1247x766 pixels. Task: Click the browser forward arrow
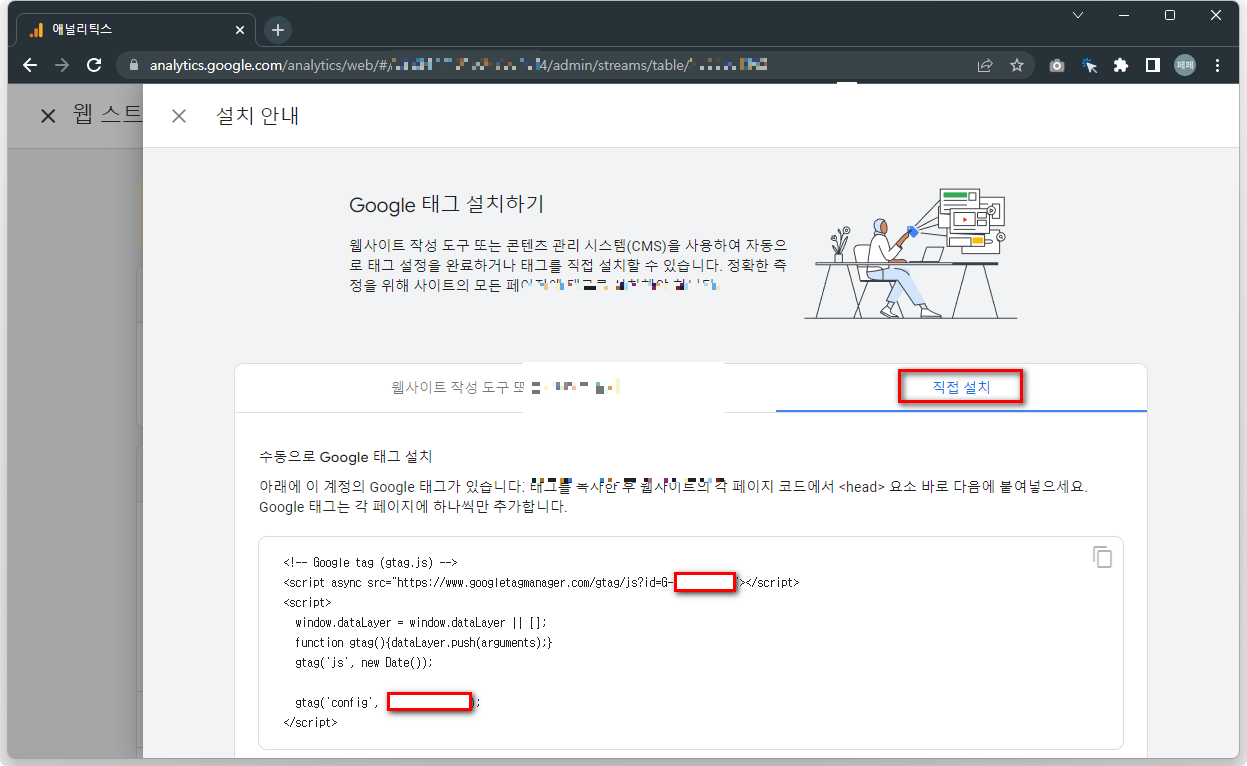[x=61, y=64]
